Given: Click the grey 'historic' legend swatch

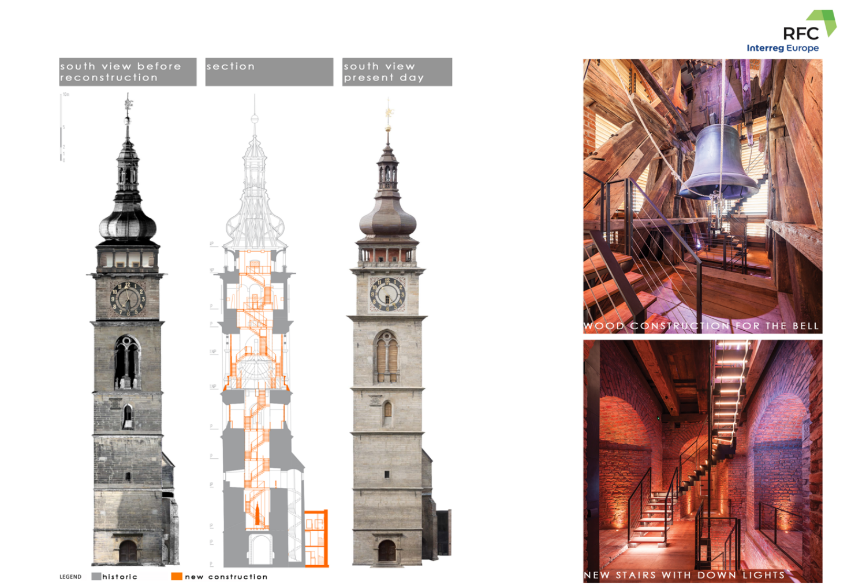Looking at the screenshot, I should point(96,577).
